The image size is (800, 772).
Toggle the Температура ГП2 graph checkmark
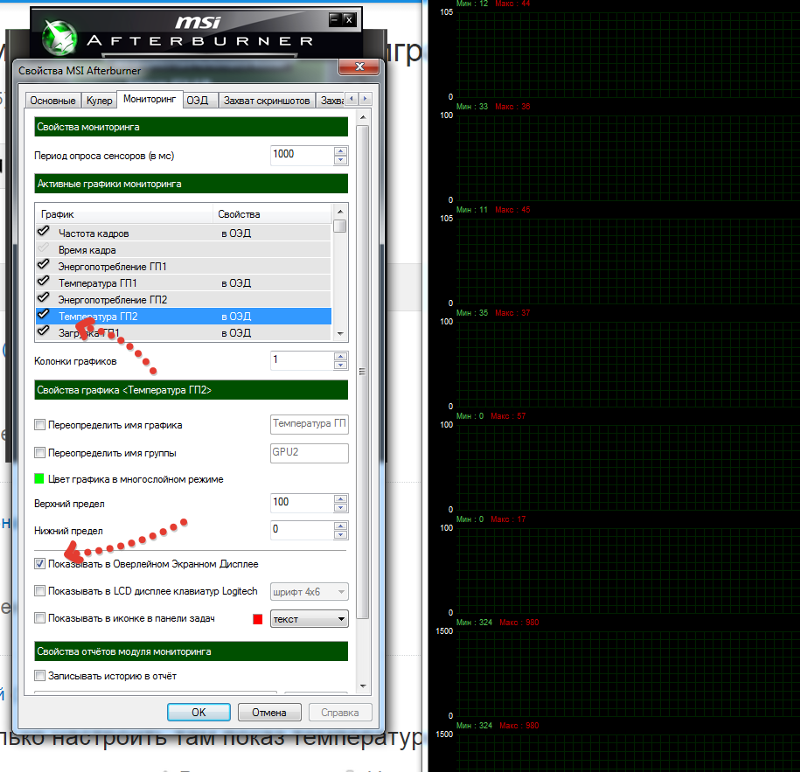coord(43,315)
